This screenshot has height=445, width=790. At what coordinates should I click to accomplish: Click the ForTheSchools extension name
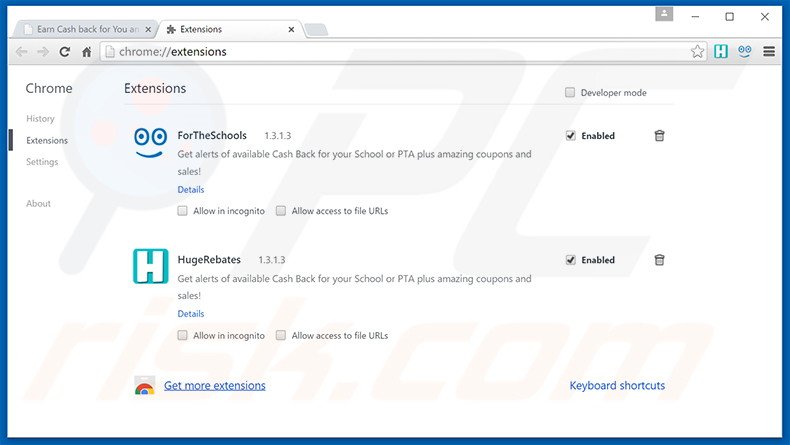click(212, 136)
